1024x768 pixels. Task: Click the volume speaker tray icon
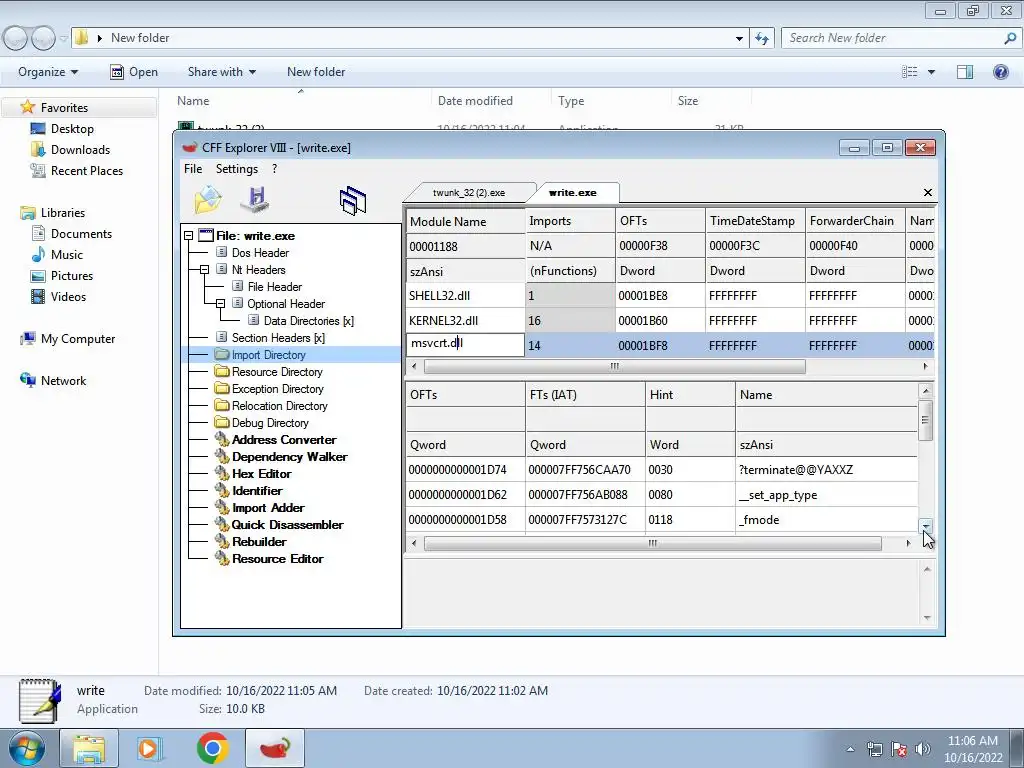(923, 749)
